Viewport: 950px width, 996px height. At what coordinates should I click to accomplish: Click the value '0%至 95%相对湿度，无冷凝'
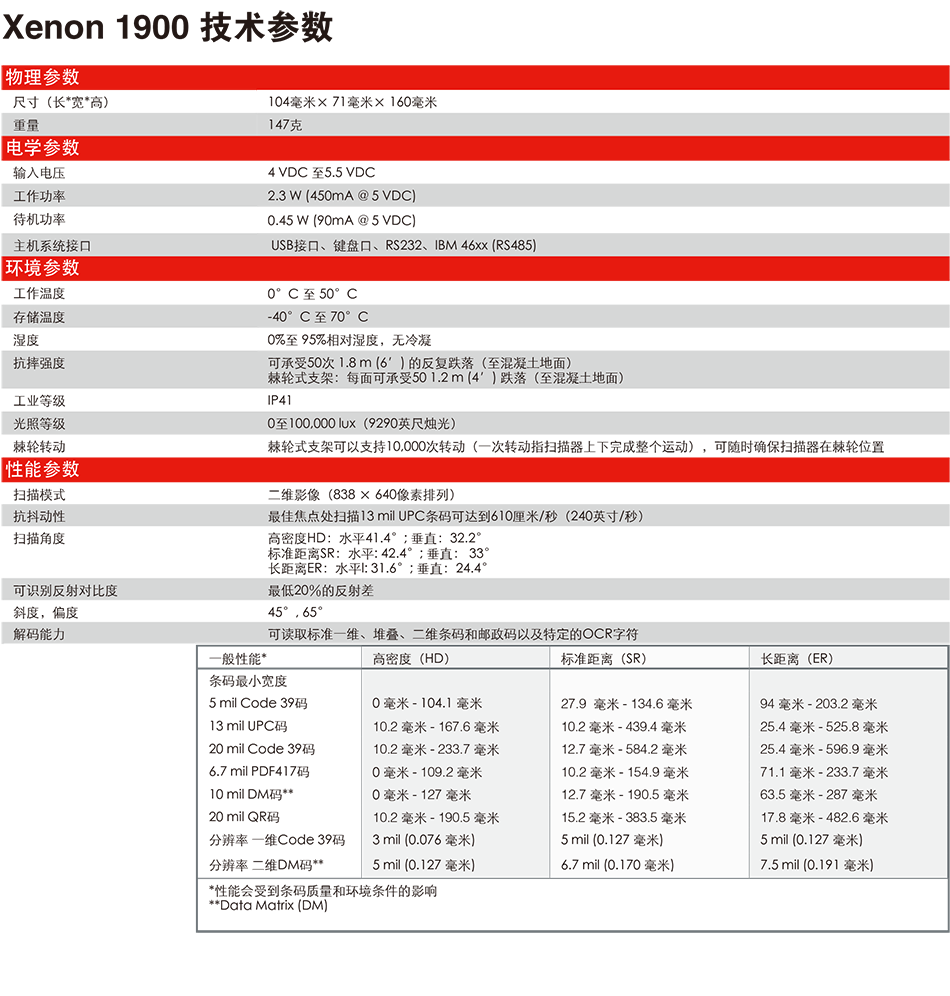point(349,340)
